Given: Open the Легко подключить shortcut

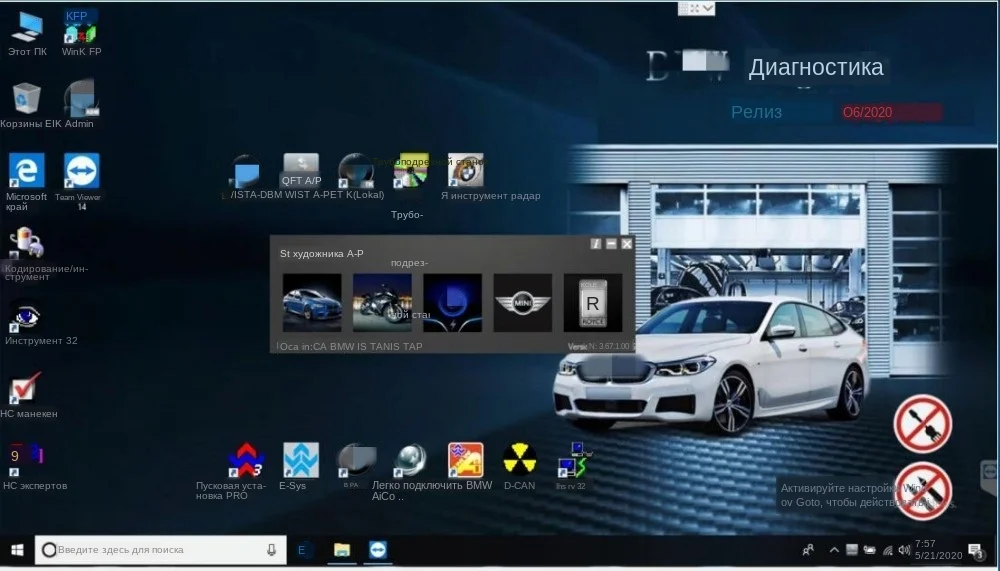Looking at the screenshot, I should pyautogui.click(x=410, y=460).
